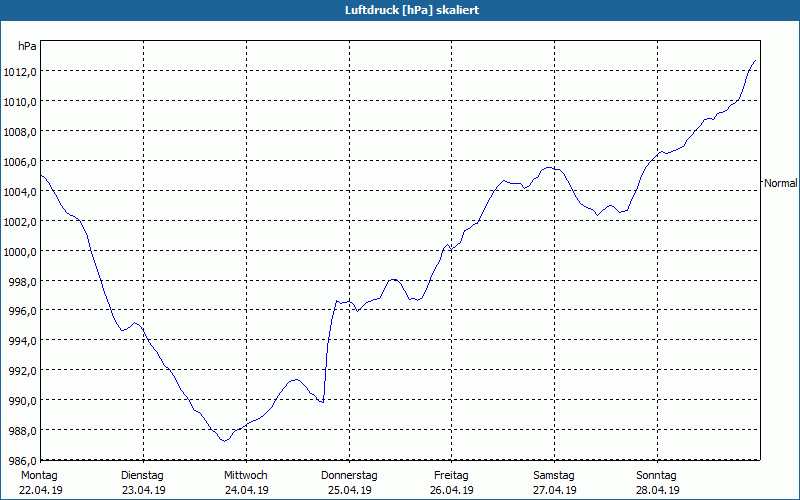Select the Samstag day label
Screen dimensions: 800x500
coord(554,476)
